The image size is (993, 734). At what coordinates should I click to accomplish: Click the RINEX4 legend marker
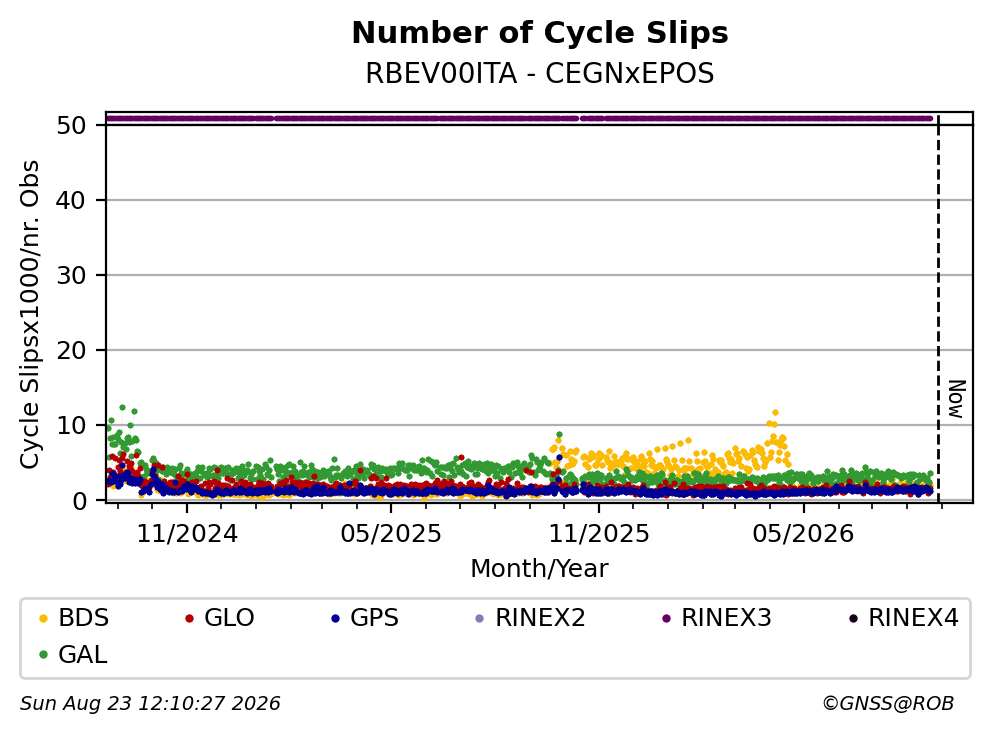click(853, 618)
